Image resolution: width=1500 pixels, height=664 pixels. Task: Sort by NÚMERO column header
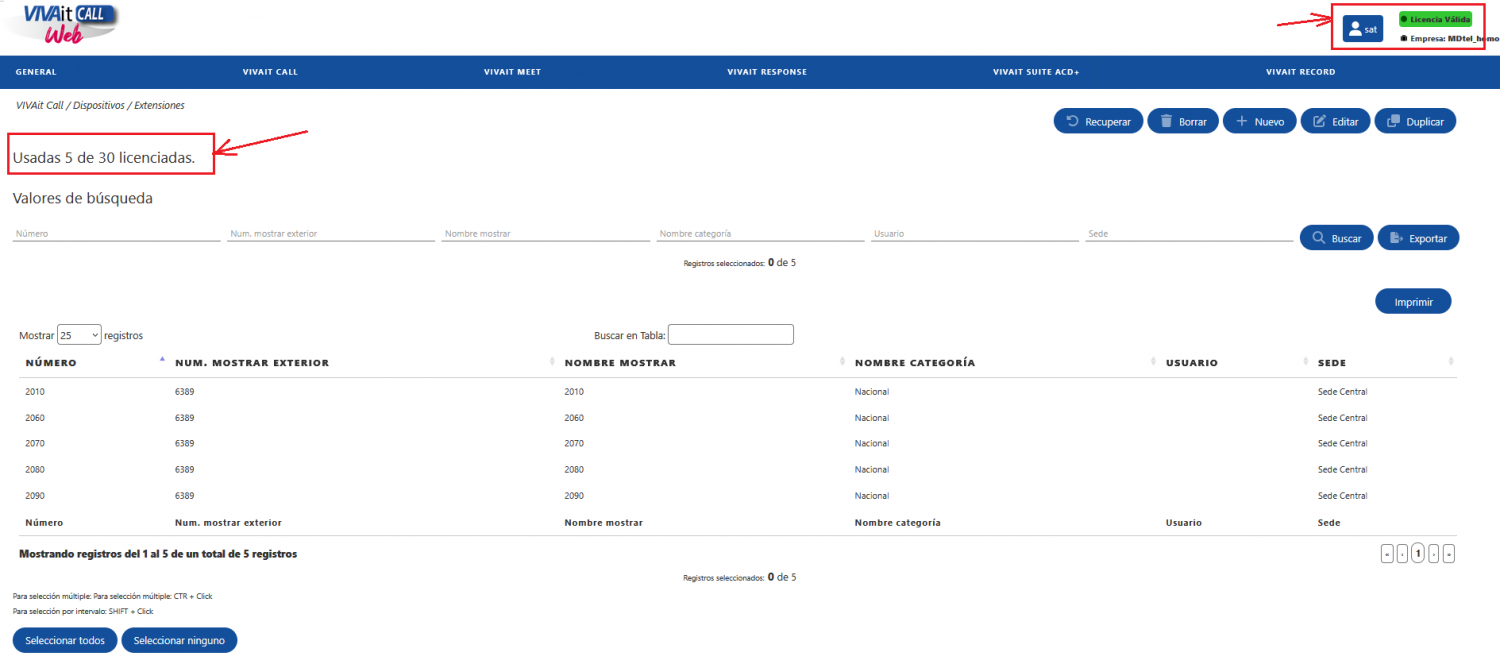(x=93, y=362)
